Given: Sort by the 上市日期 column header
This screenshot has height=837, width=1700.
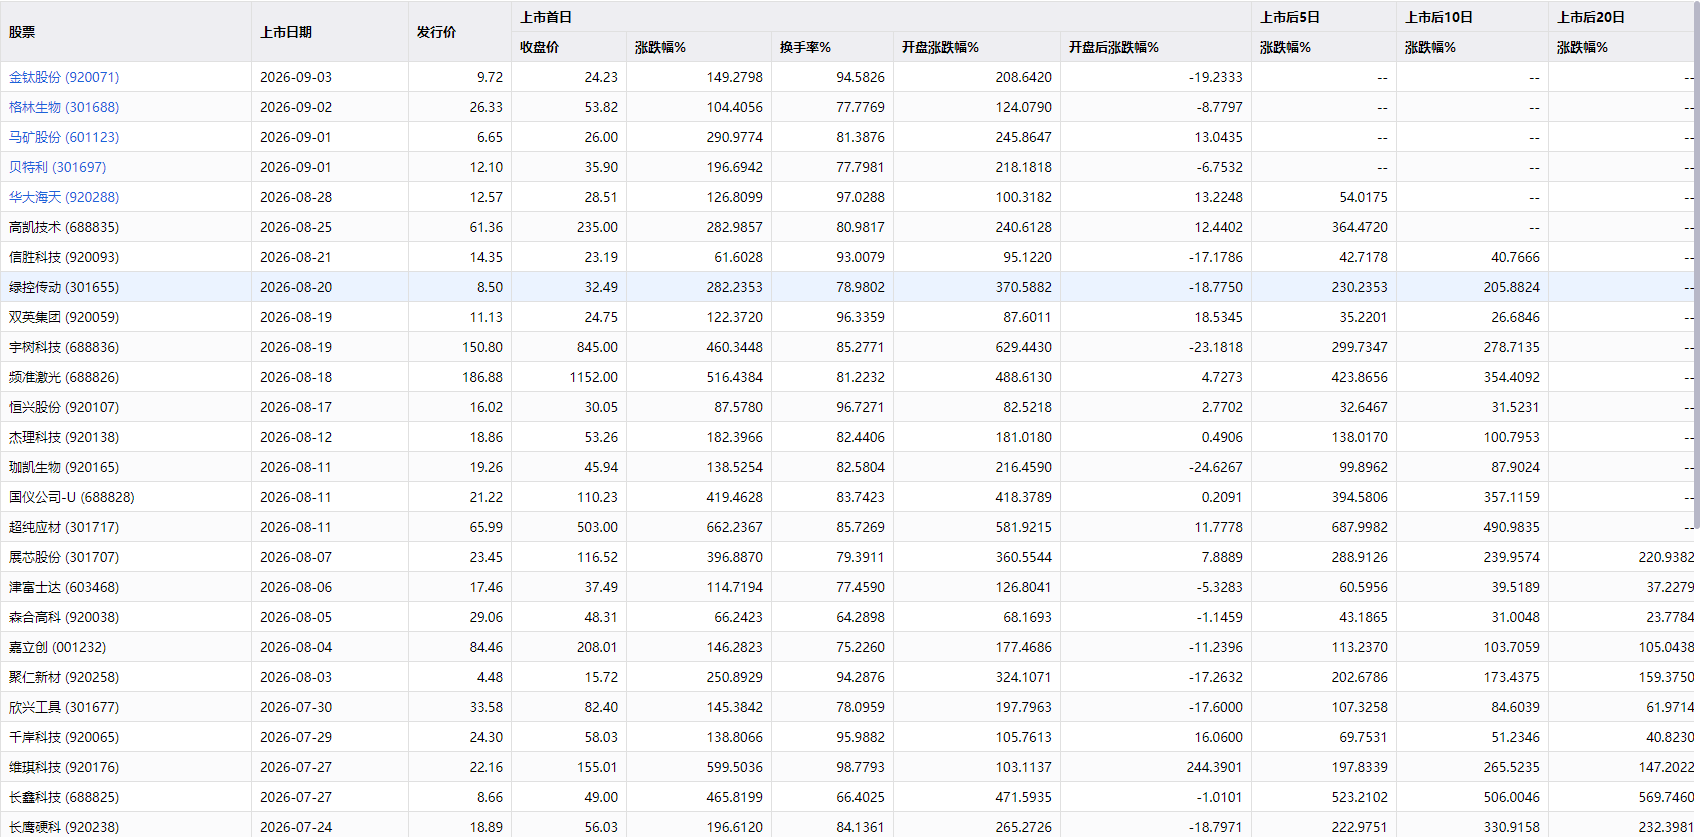Looking at the screenshot, I should tap(286, 32).
